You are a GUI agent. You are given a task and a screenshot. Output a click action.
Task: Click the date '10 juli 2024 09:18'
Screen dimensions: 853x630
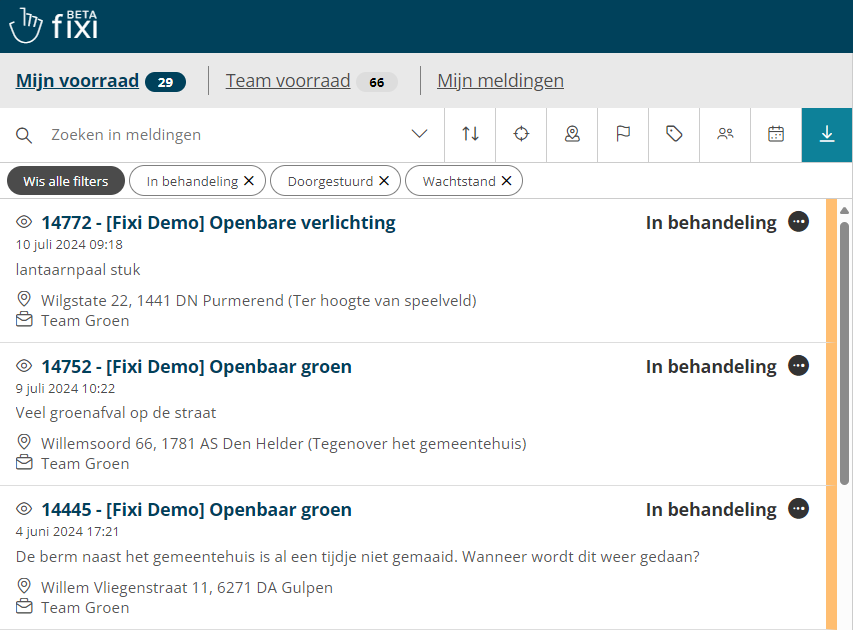[x=69, y=245]
